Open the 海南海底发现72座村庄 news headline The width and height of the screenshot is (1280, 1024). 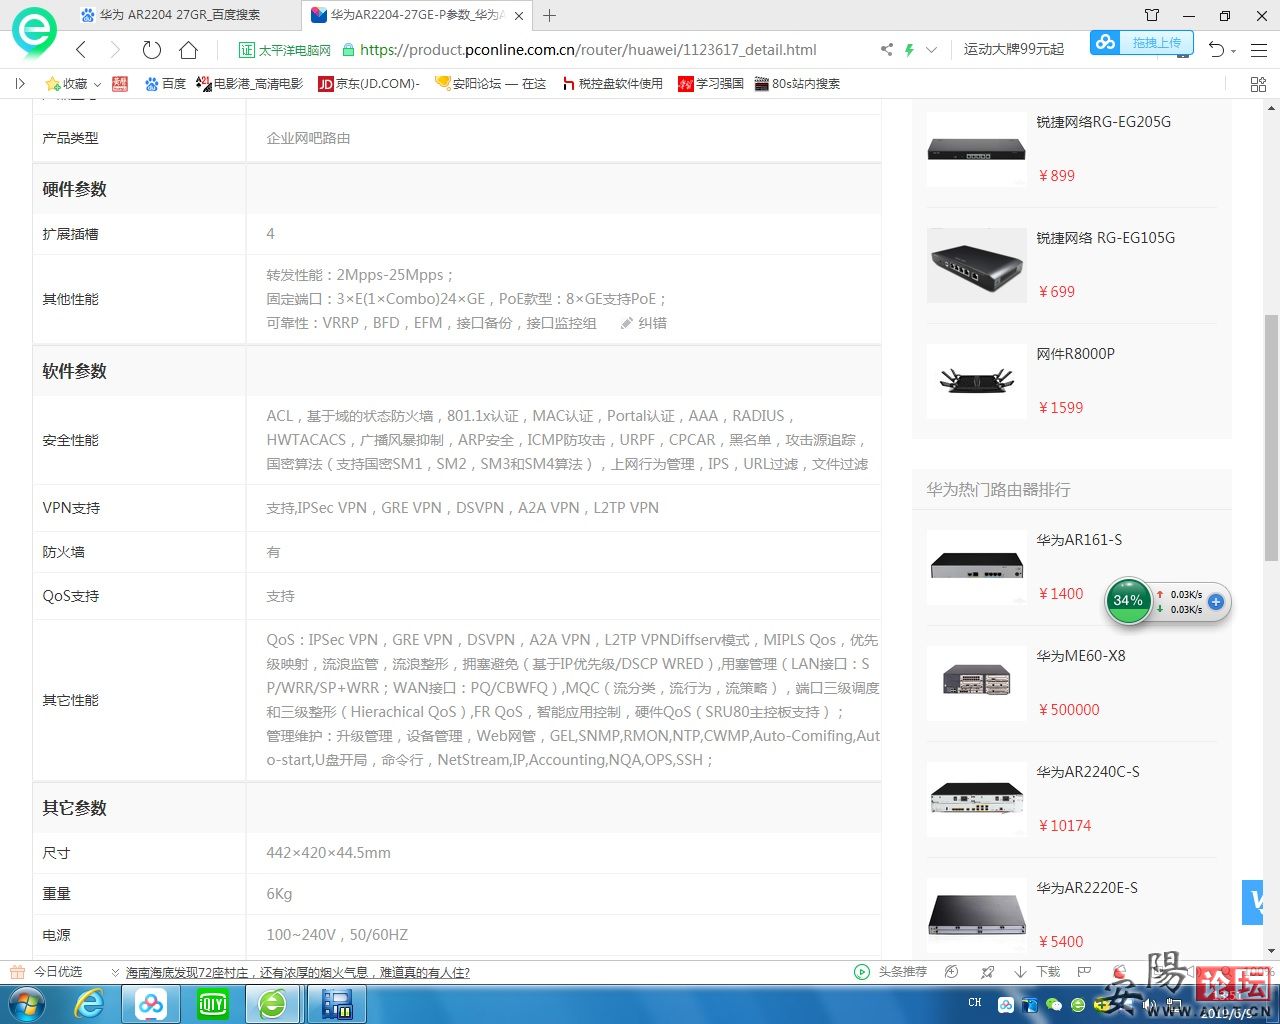point(297,972)
